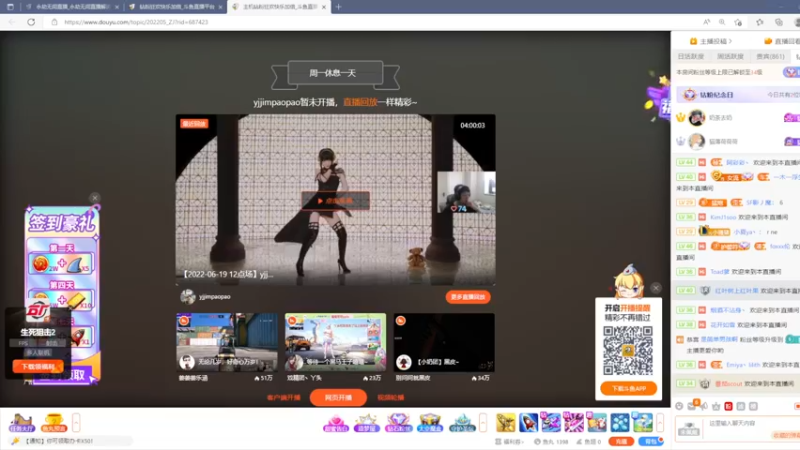The image size is (800, 450).
Task: Reload the page with the refresh icon
Action: (31, 22)
